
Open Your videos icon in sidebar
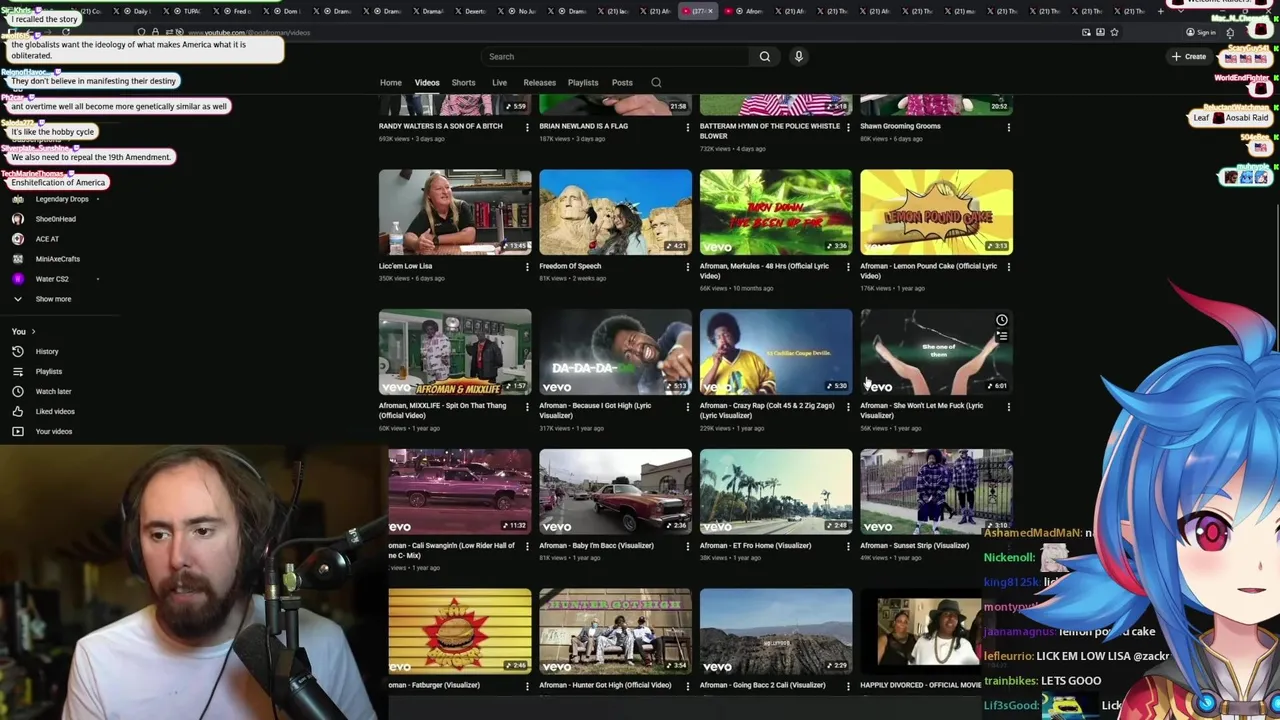(17, 432)
